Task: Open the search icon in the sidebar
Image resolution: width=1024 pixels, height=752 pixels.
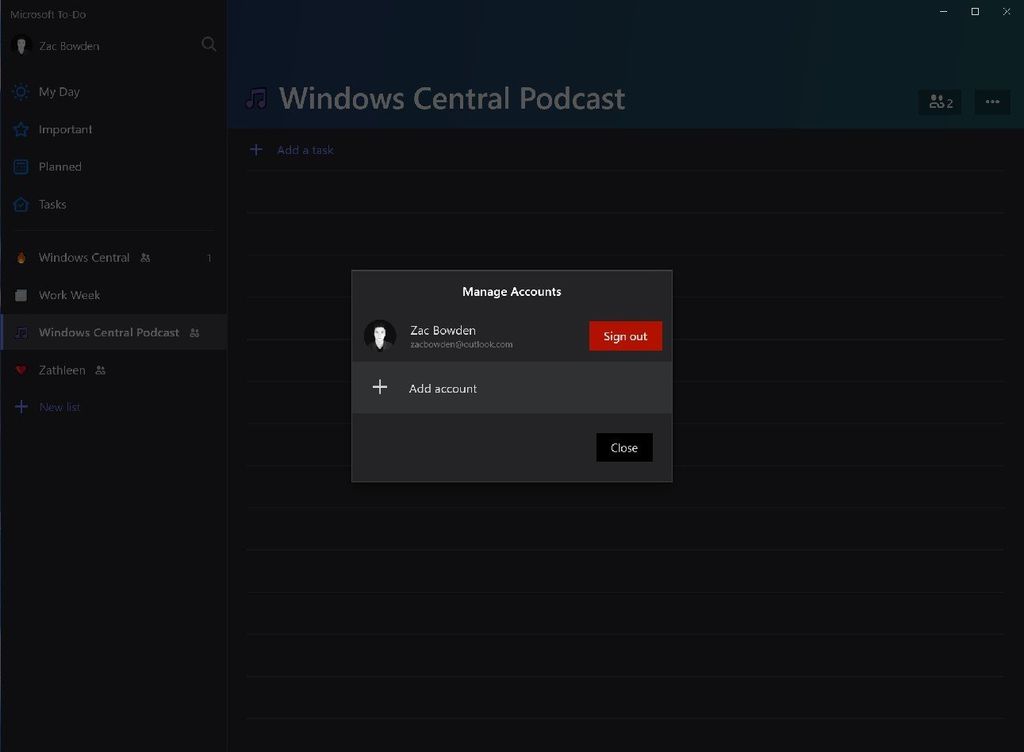Action: point(208,44)
